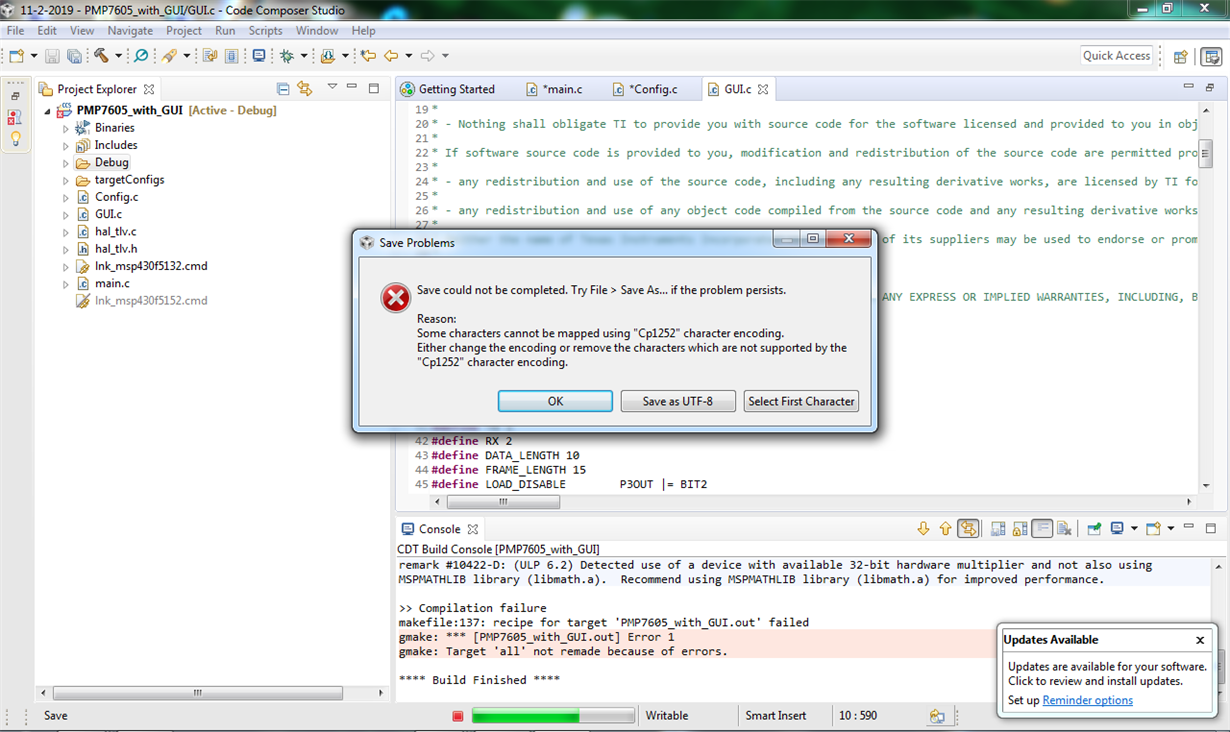This screenshot has width=1230, height=732.
Task: Open the New dropdown arrow in toolbar
Action: pos(33,56)
